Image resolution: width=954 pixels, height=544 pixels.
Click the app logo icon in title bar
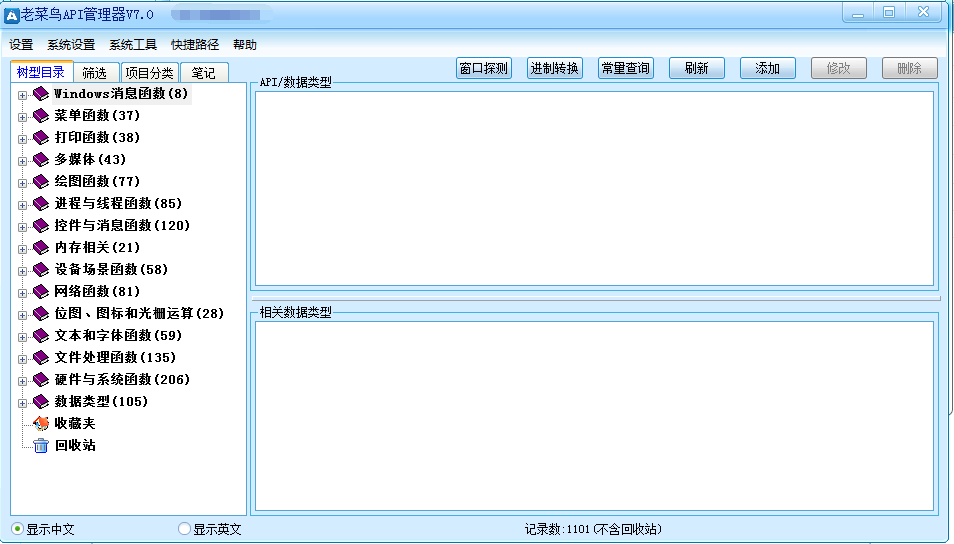[x=11, y=15]
